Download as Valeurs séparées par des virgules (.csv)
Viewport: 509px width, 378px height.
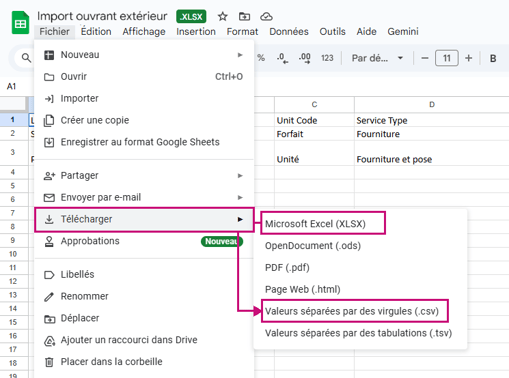coord(360,311)
